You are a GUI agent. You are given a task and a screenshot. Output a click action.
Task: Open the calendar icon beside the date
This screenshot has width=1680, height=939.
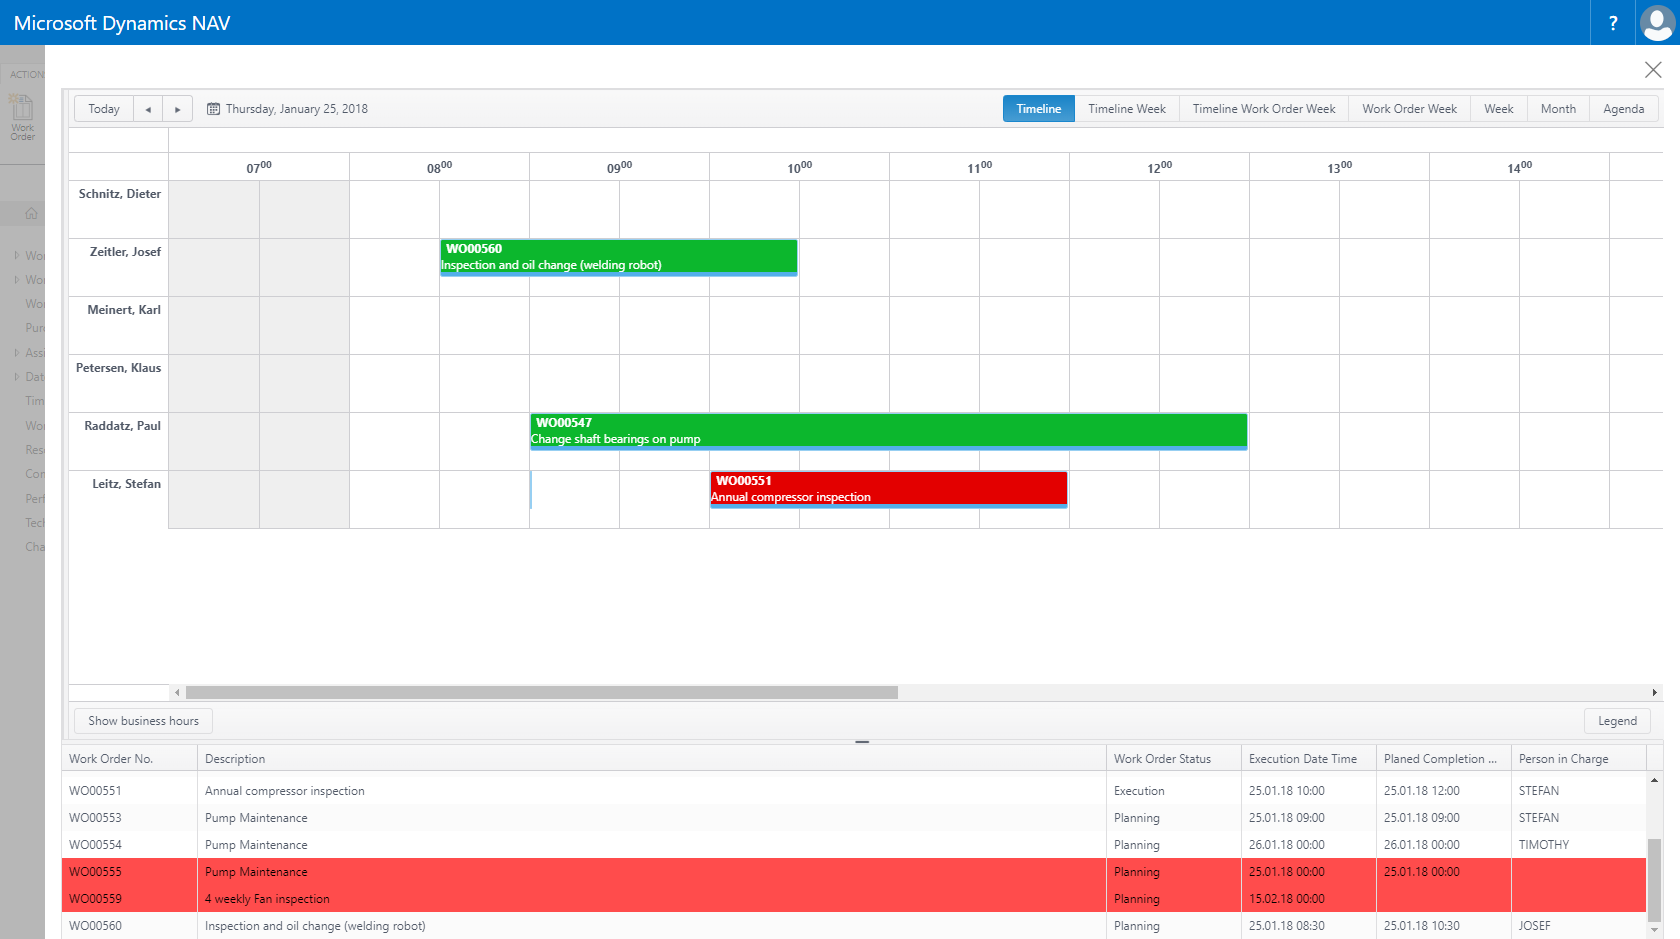pos(213,108)
